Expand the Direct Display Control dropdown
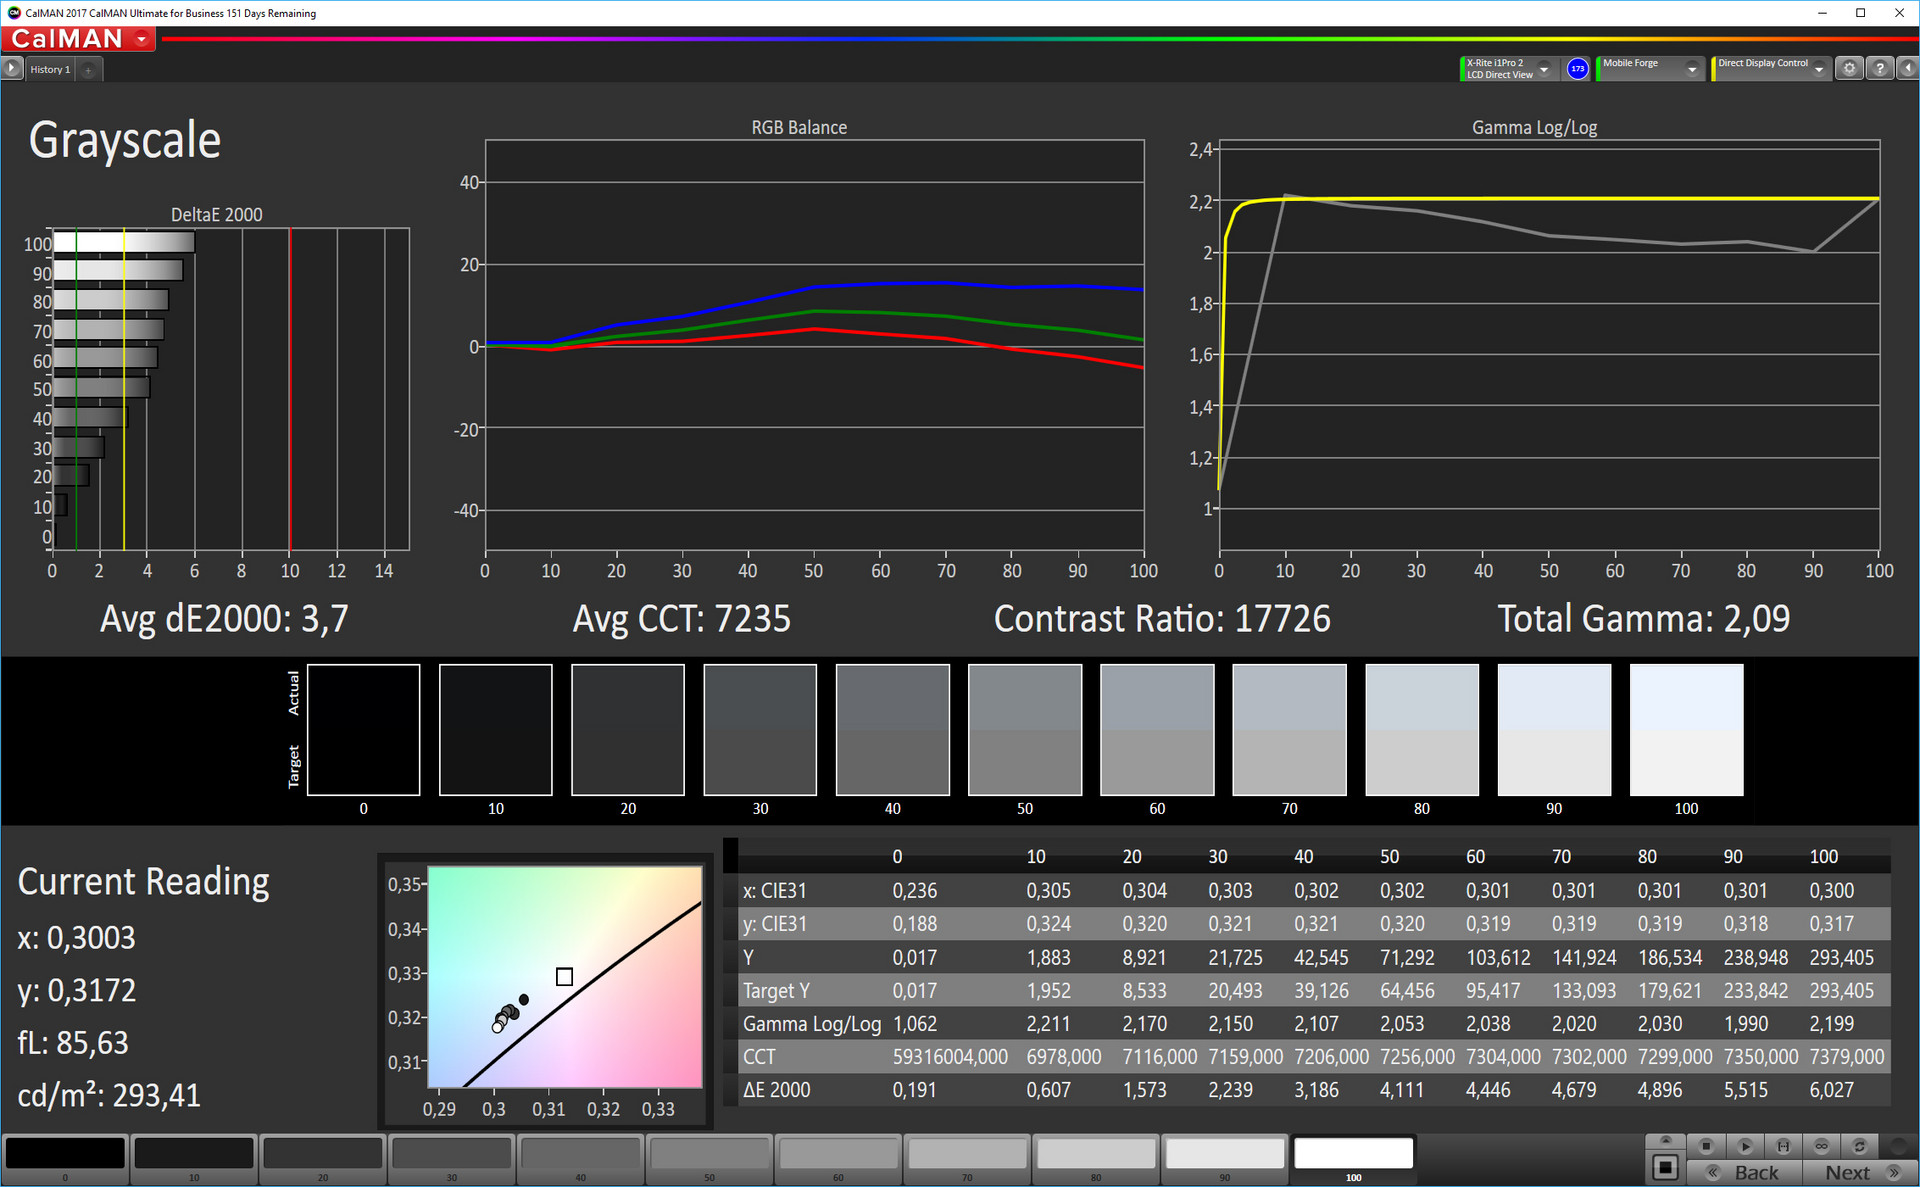This screenshot has height=1187, width=1920. [1819, 69]
